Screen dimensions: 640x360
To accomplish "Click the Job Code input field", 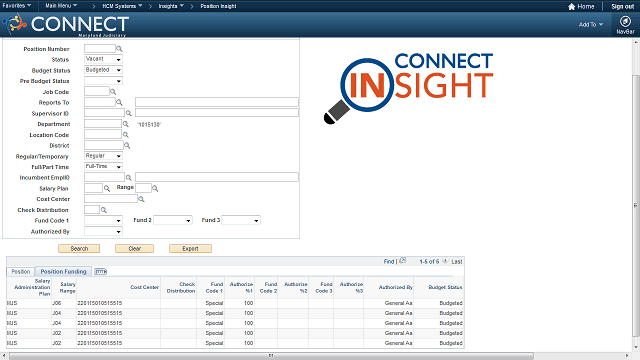I will (x=97, y=91).
